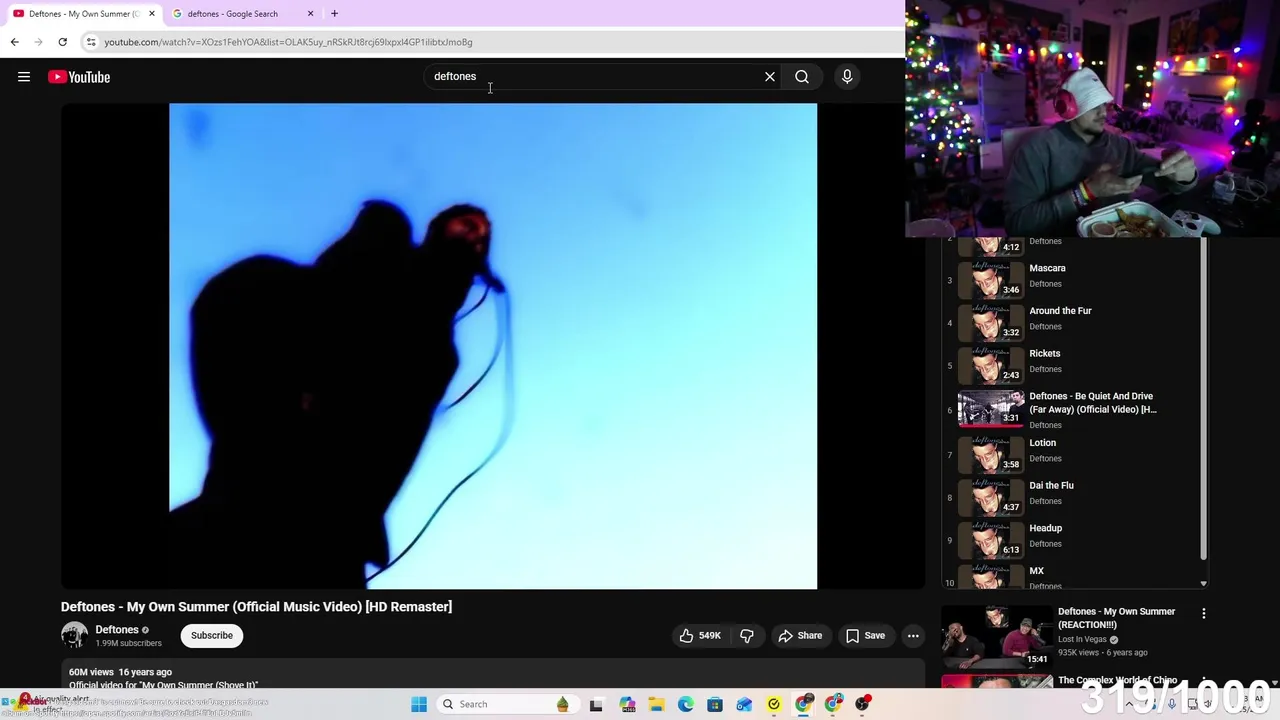This screenshot has width=1280, height=720.
Task: Go back in browser history
Action: coord(15,42)
